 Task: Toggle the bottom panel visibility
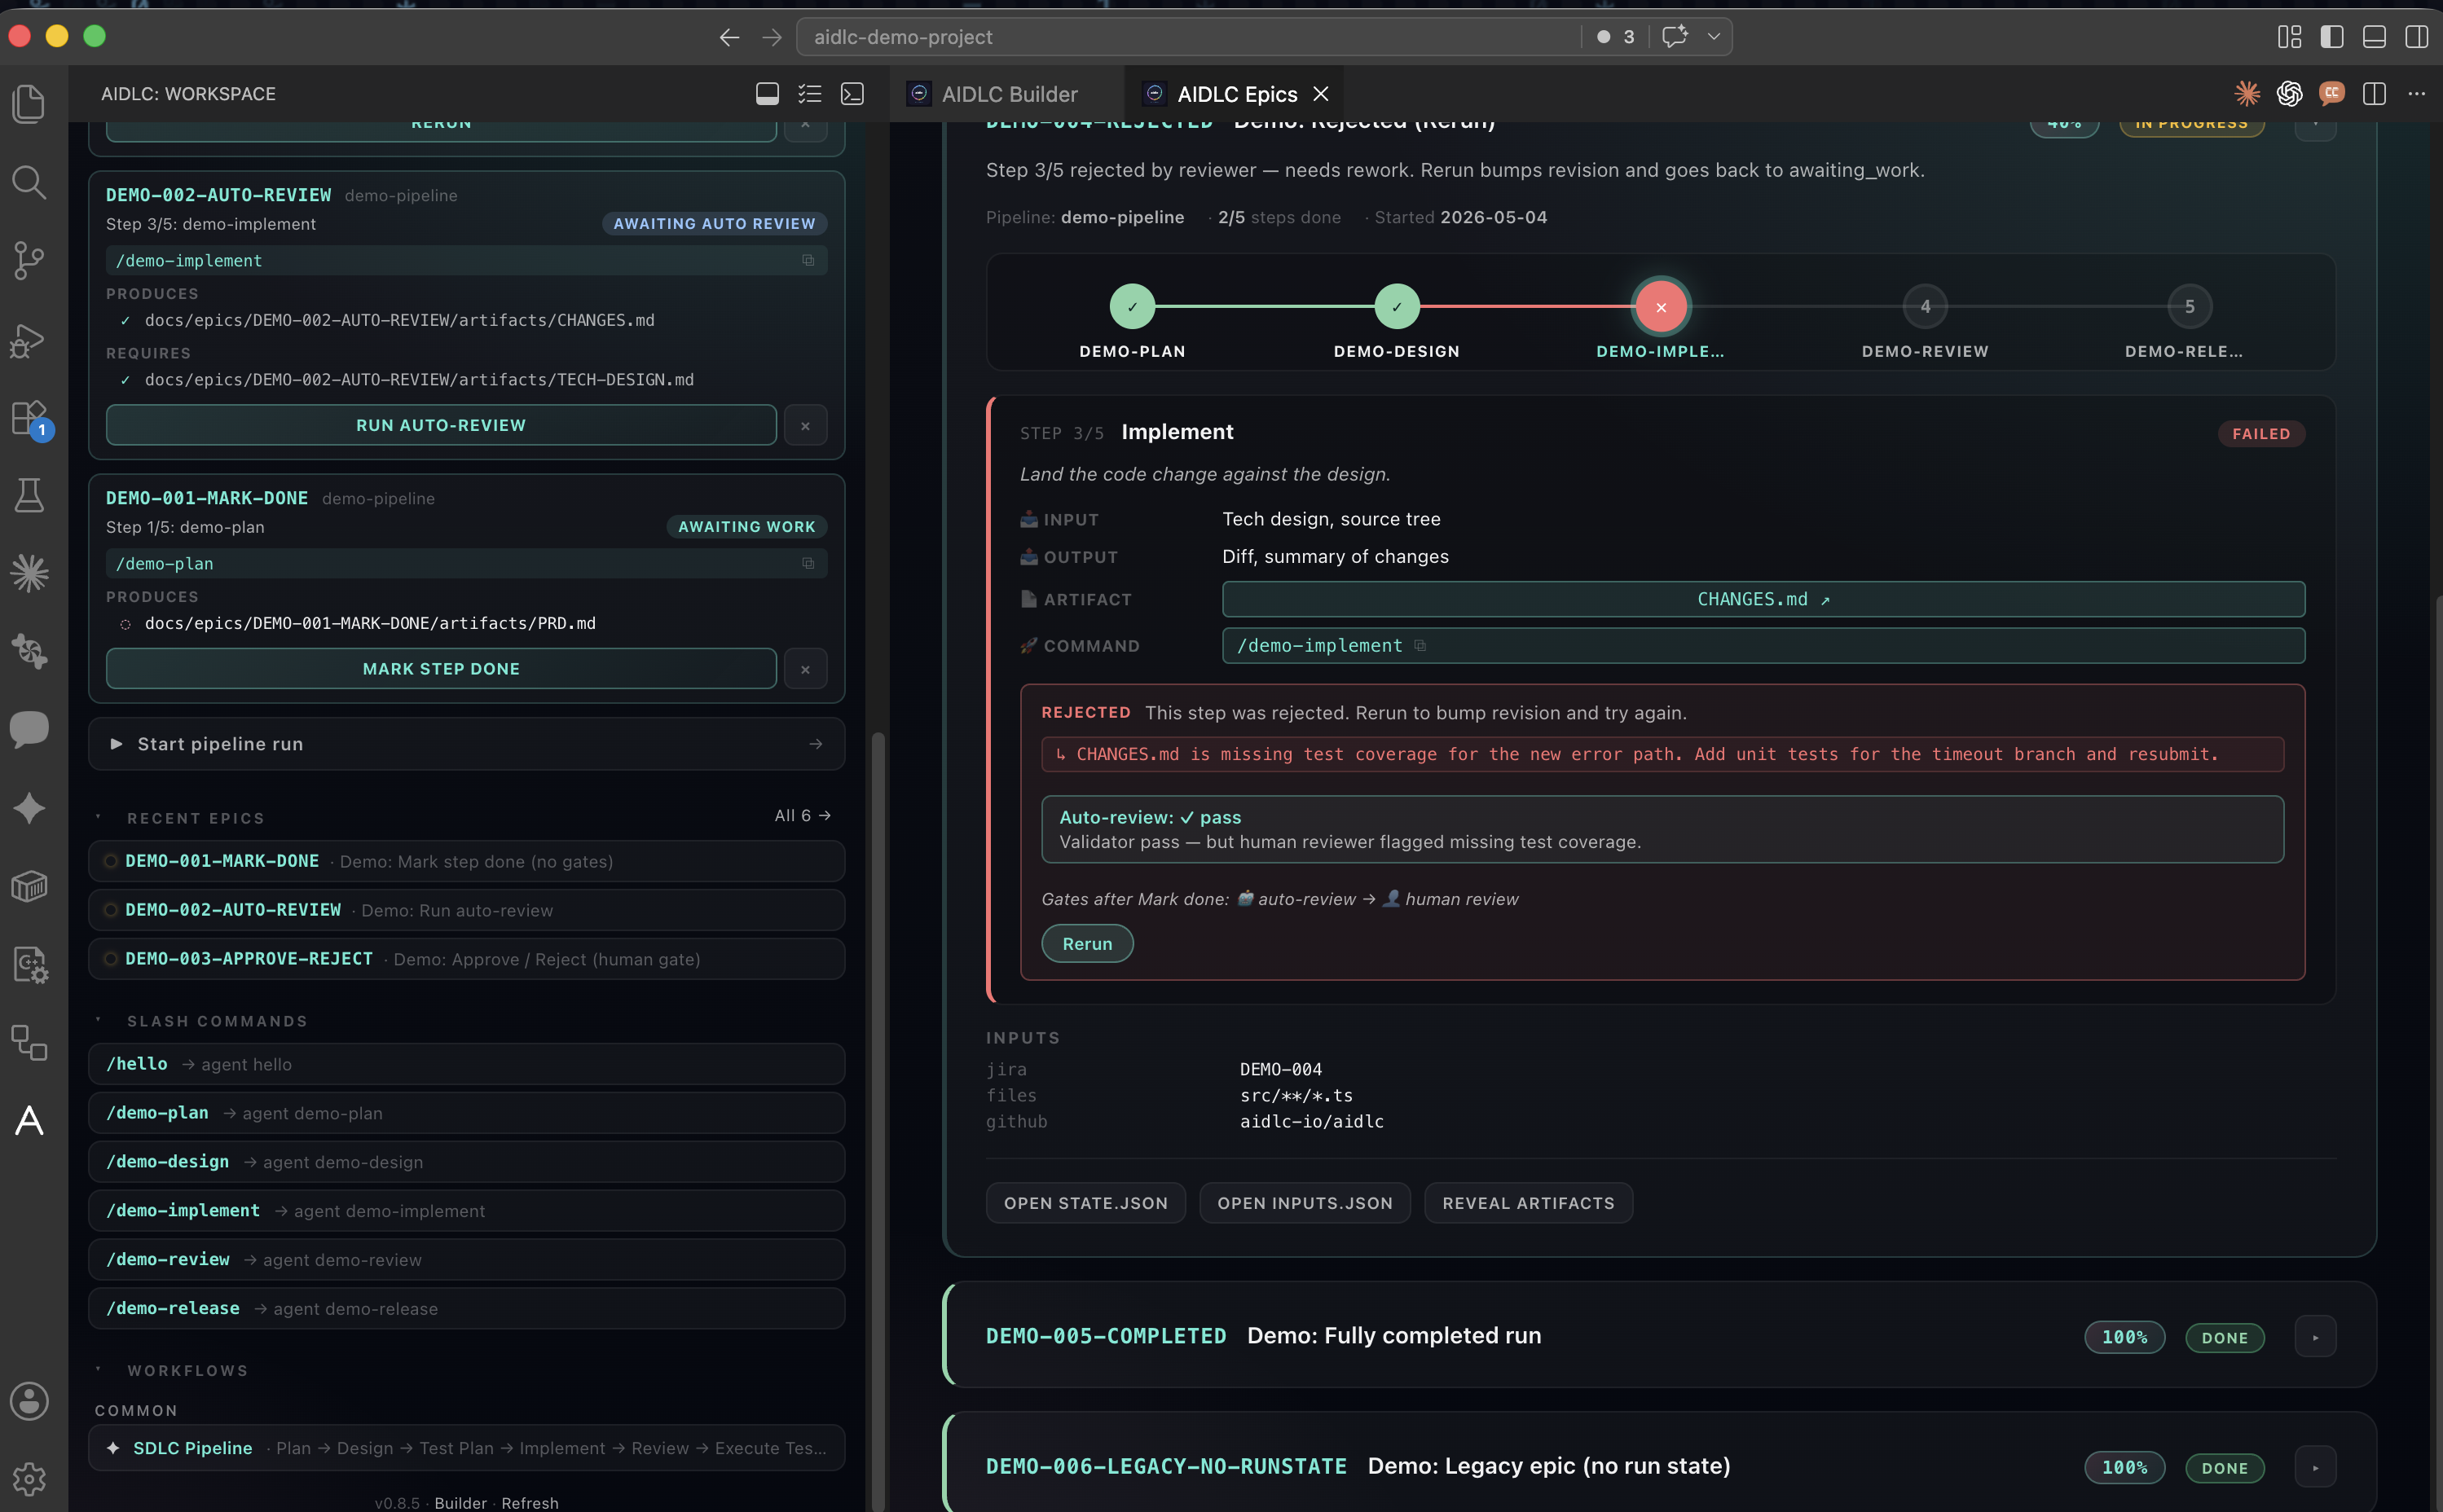[2374, 36]
